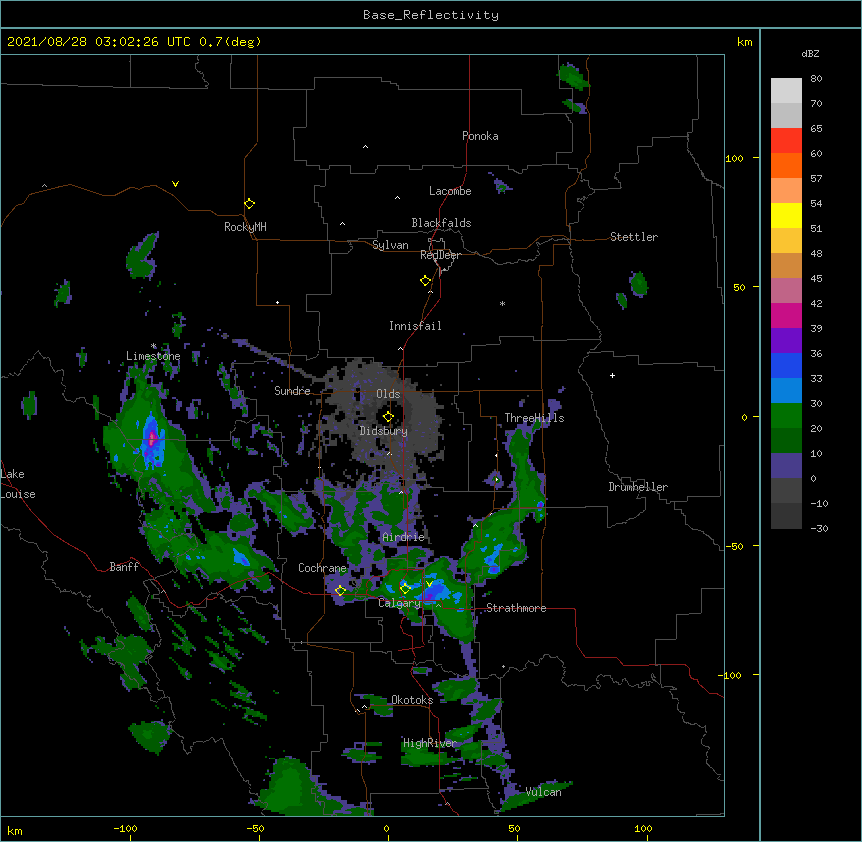Screen dimensions: 862x842
Task: Select the magenta swatch between 42 and 39
Action: [786, 315]
